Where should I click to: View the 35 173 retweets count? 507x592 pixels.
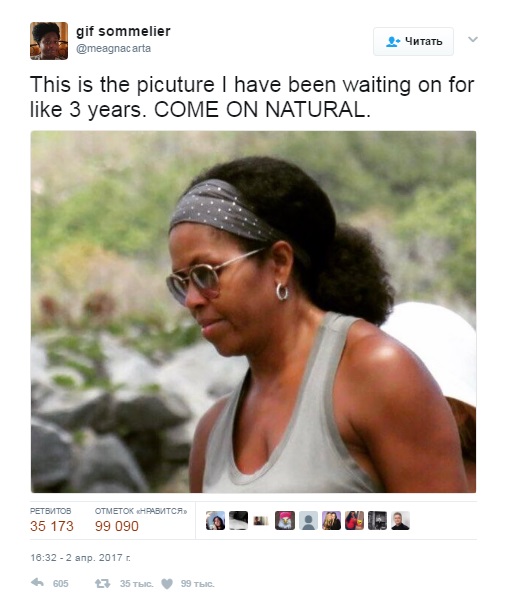tap(52, 526)
